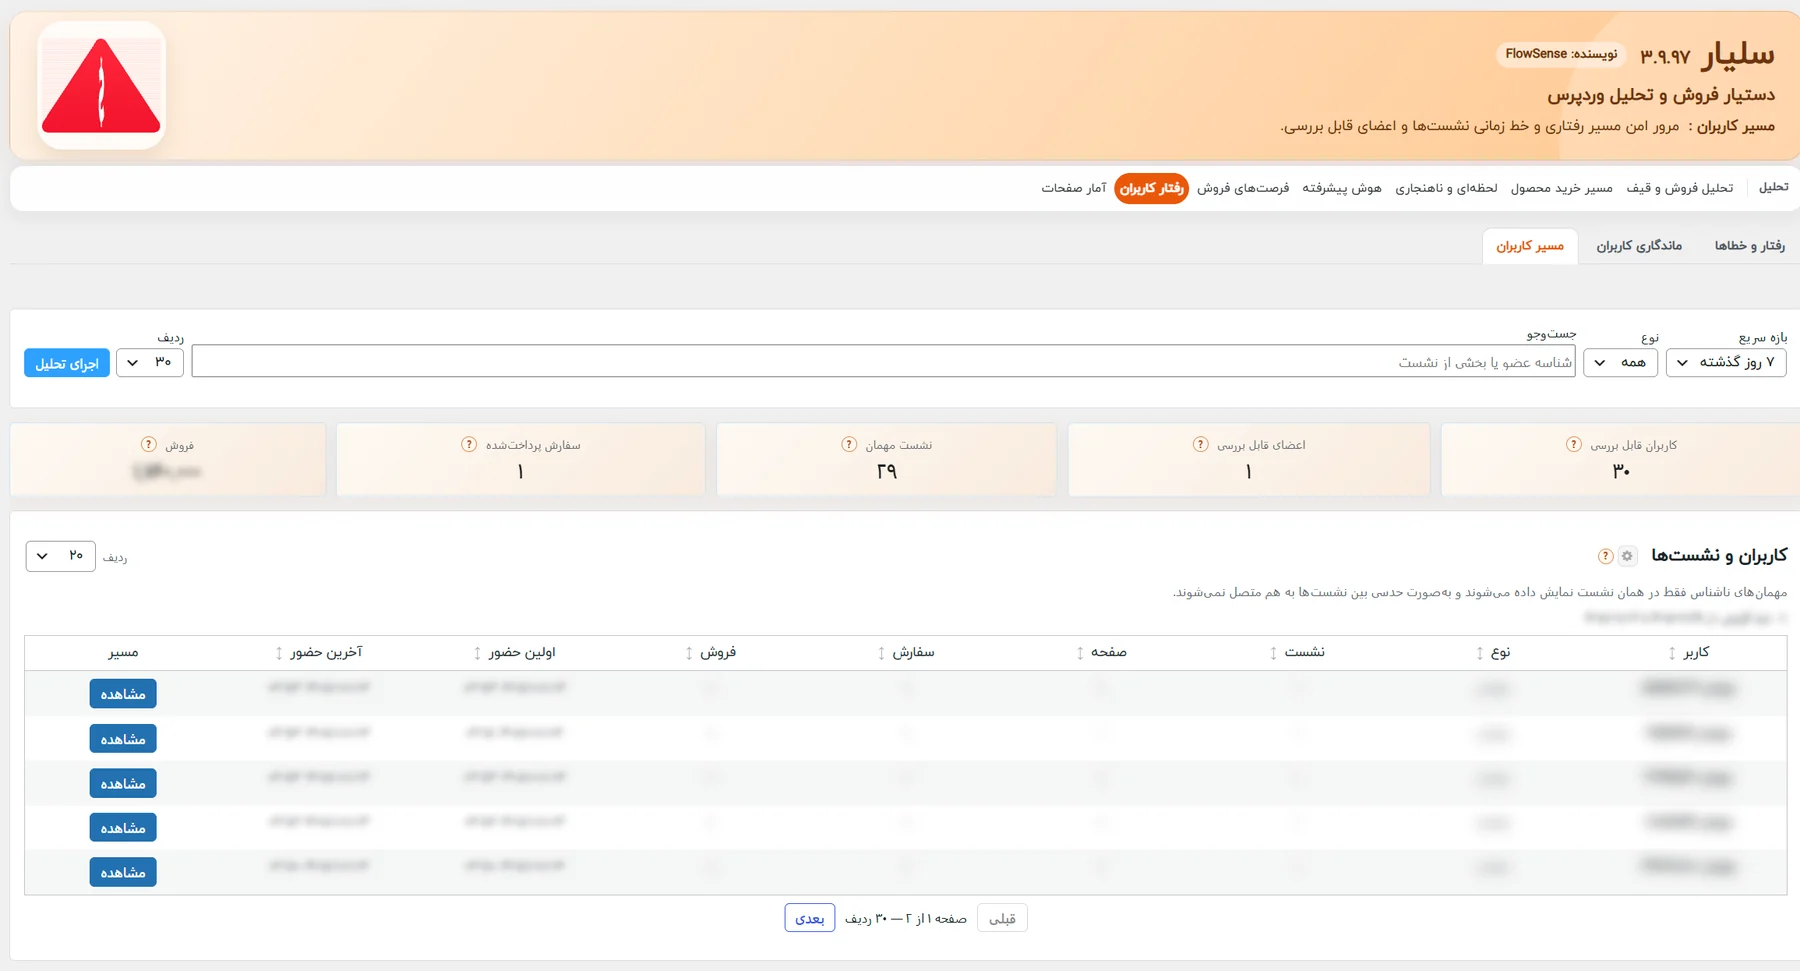Switch to ماندگاری کاربران tab

1639,246
